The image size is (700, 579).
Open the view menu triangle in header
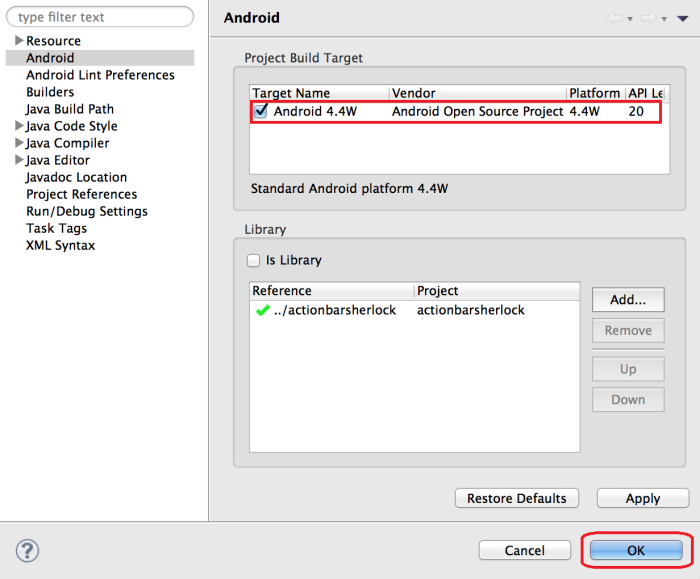pos(683,18)
